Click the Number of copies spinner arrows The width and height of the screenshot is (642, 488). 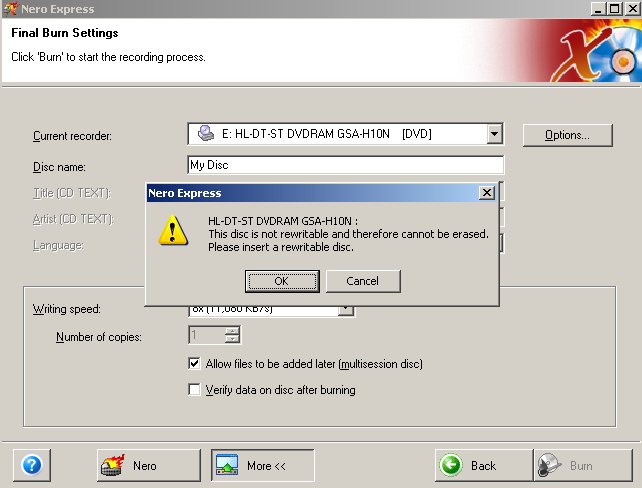233,337
